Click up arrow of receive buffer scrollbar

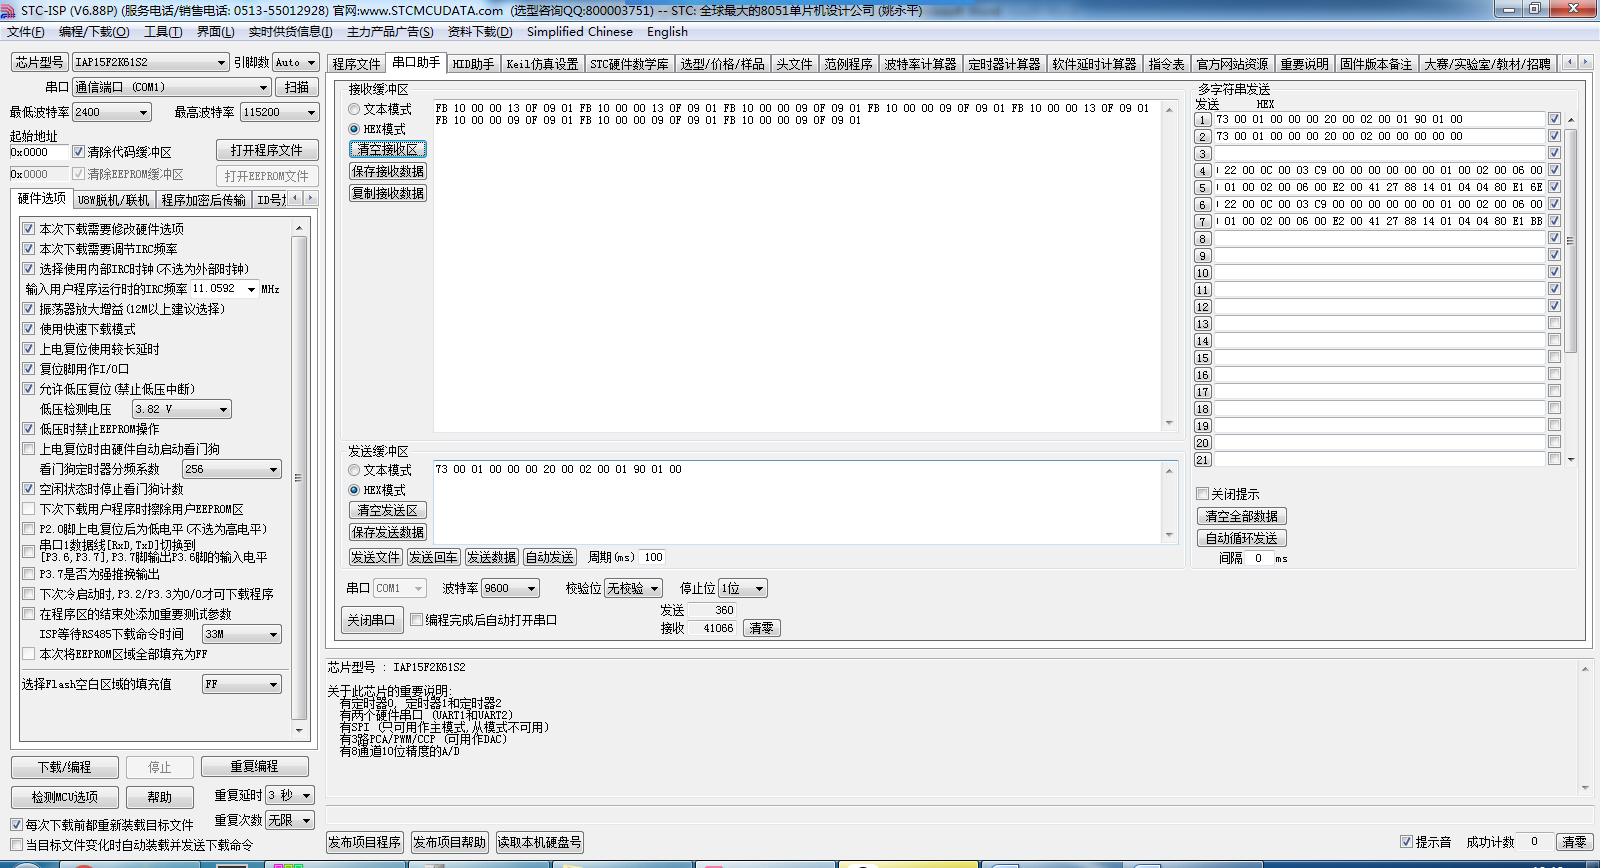[x=1169, y=110]
